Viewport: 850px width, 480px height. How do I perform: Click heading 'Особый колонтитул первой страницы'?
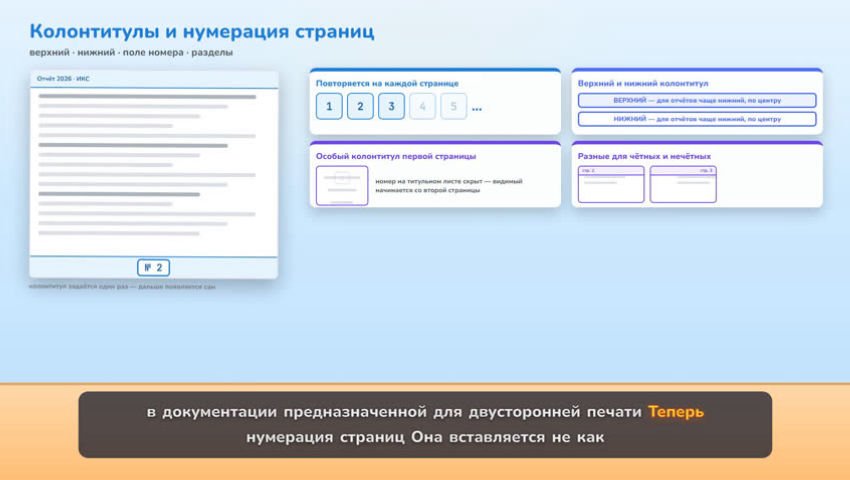[x=396, y=156]
